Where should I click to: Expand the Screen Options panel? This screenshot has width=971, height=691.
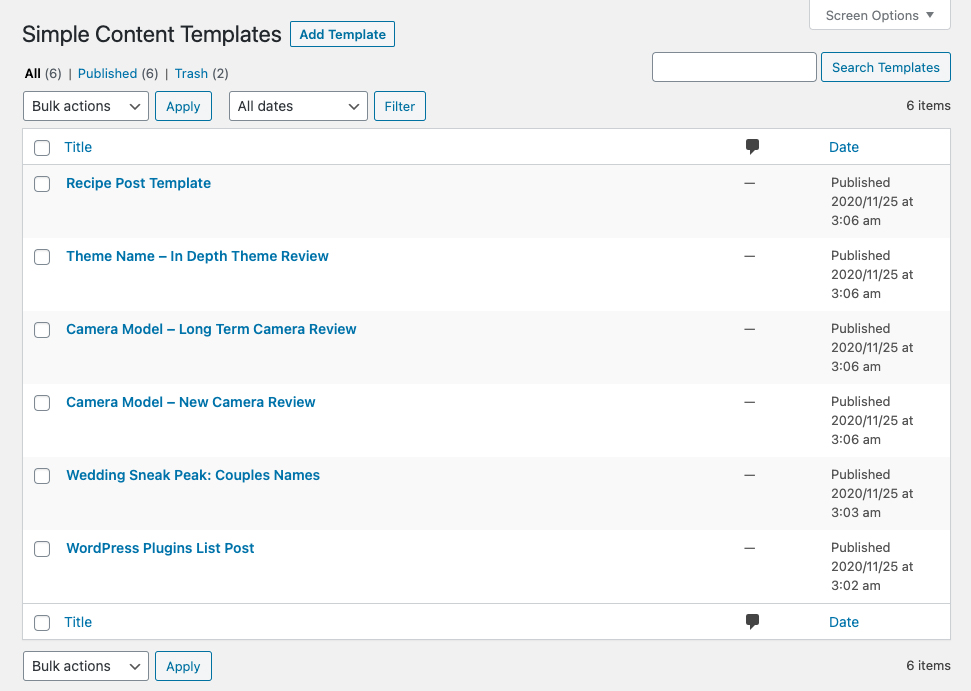879,15
